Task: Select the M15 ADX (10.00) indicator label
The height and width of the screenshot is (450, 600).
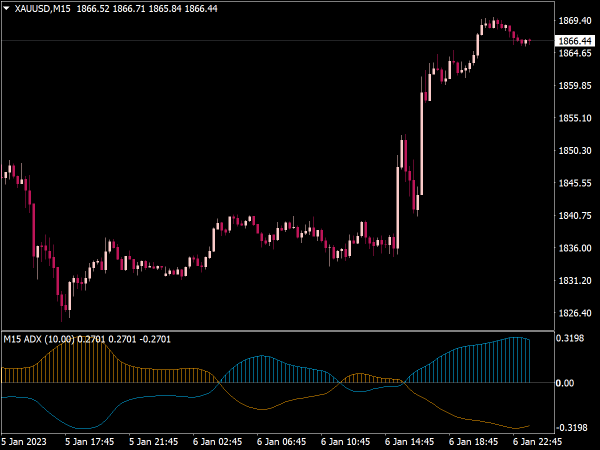Action: click(39, 339)
